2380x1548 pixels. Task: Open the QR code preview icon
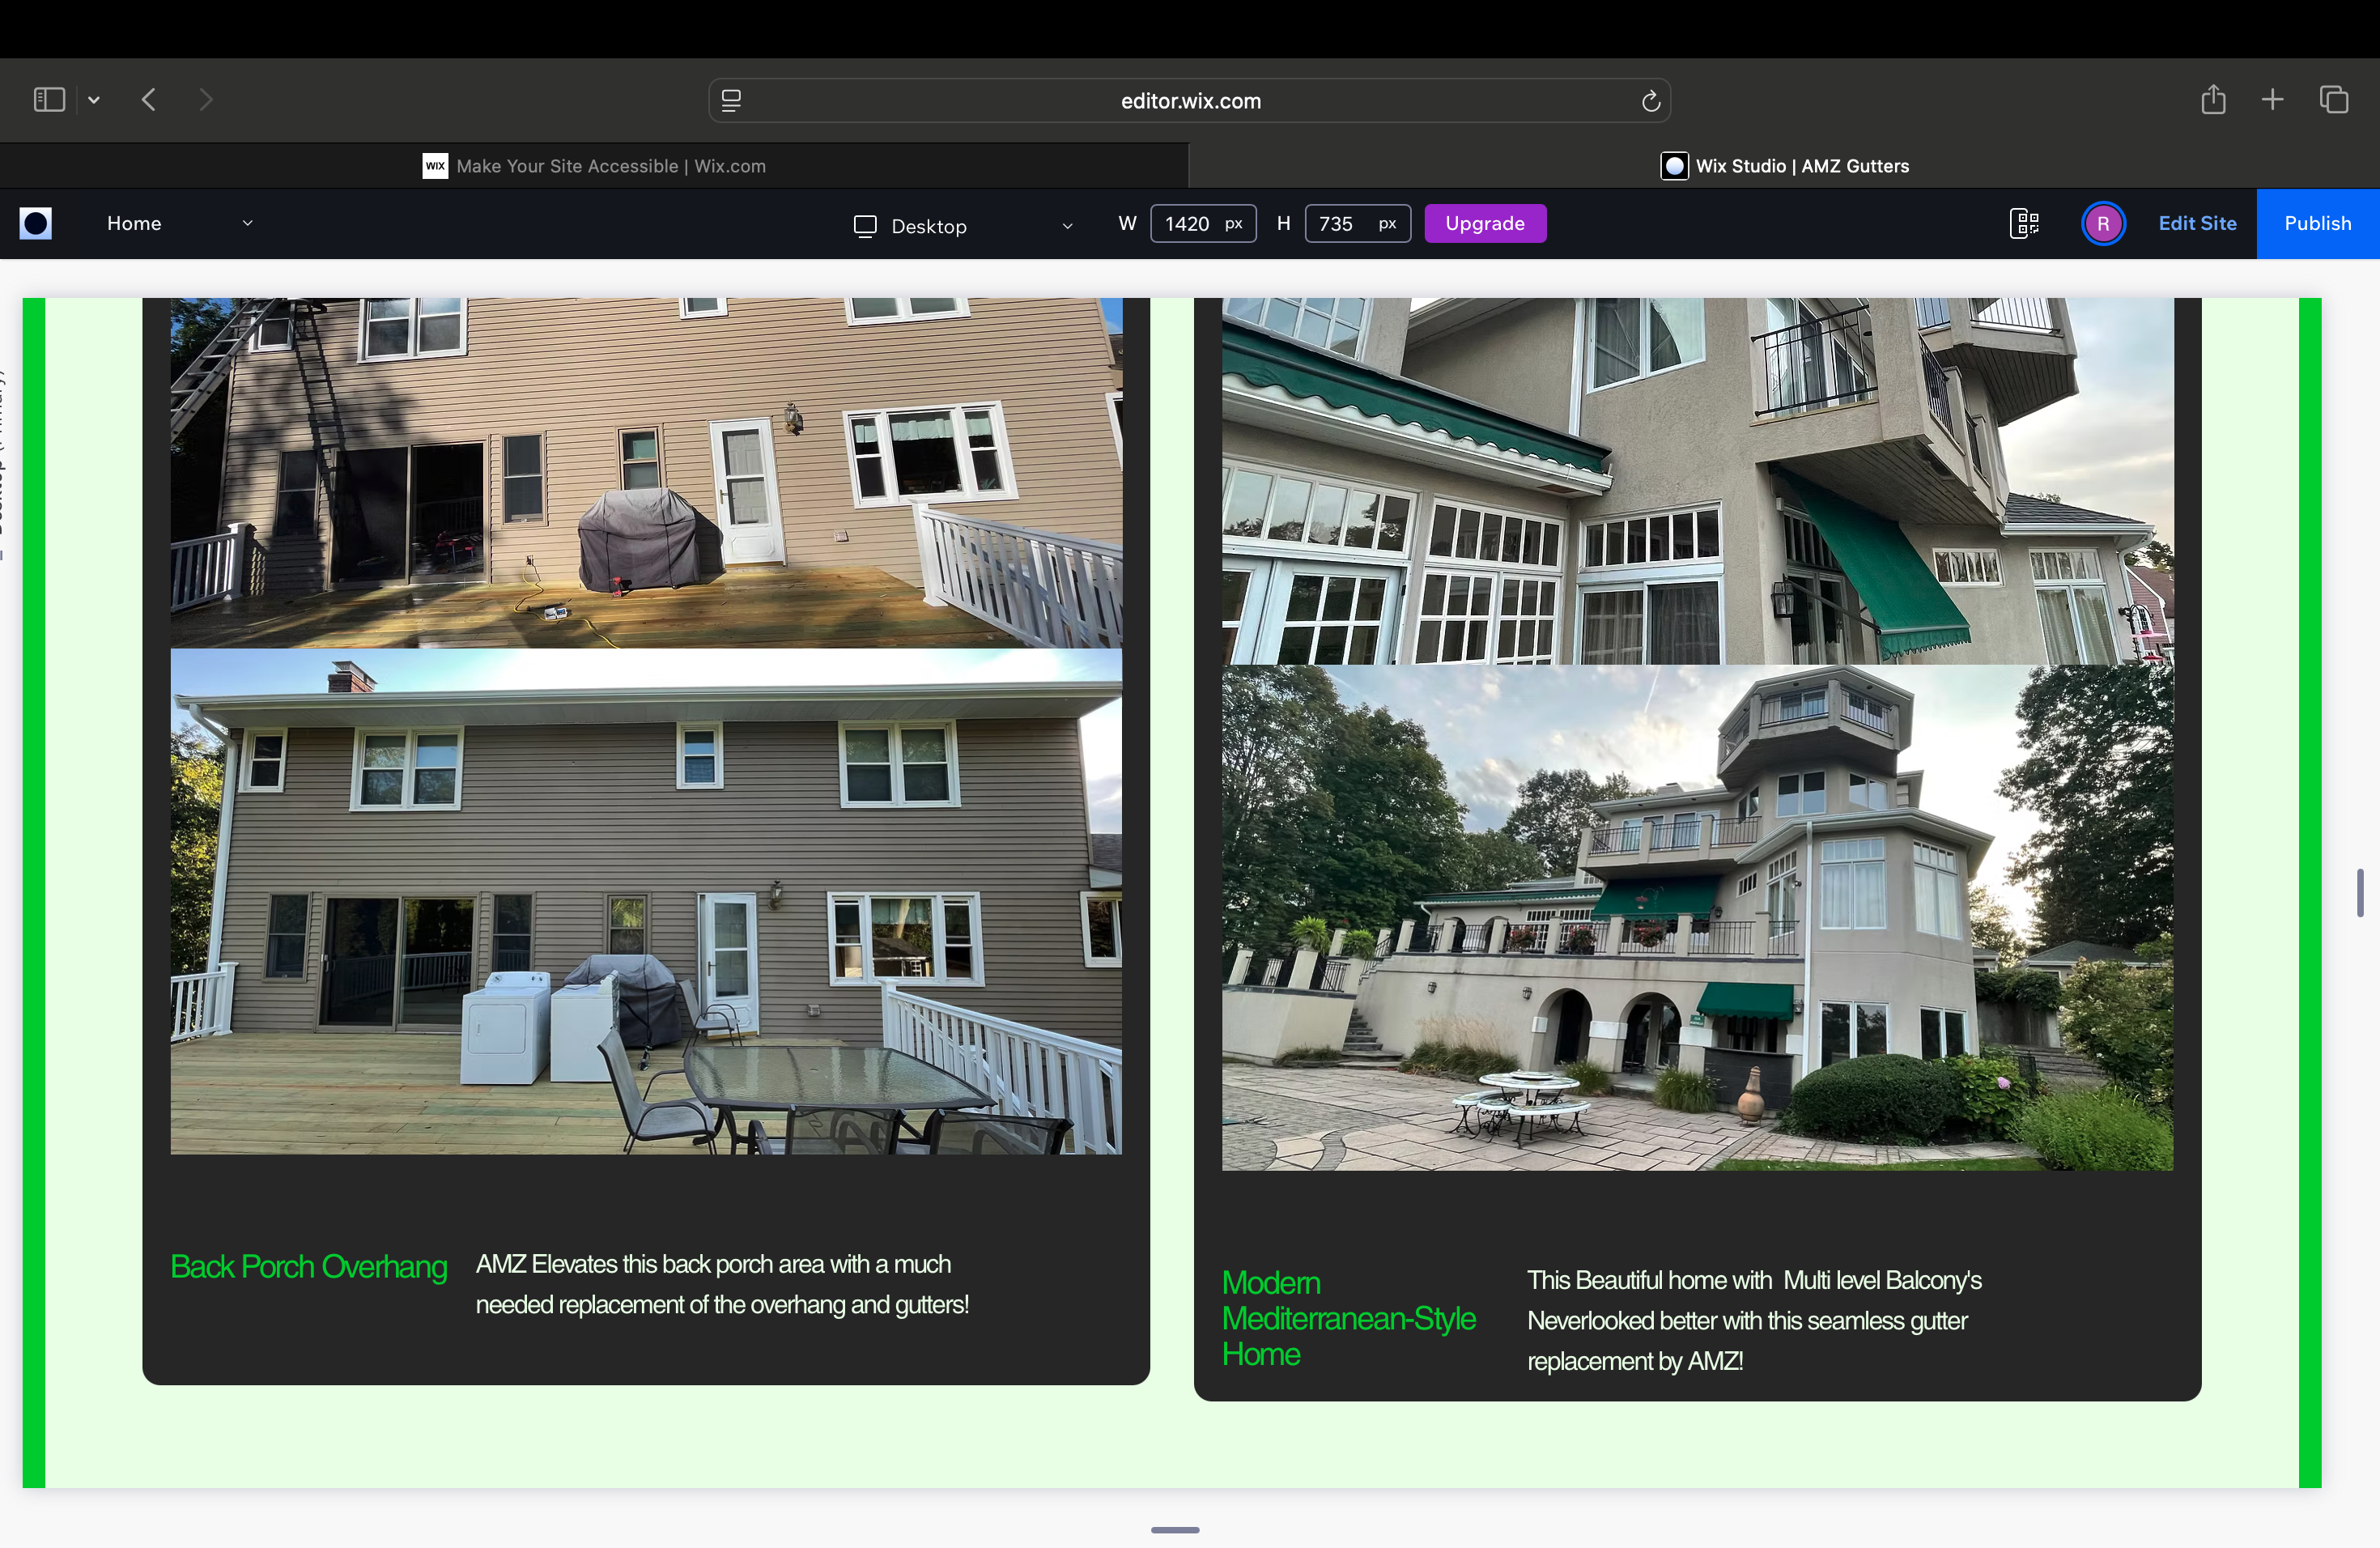coord(2025,223)
